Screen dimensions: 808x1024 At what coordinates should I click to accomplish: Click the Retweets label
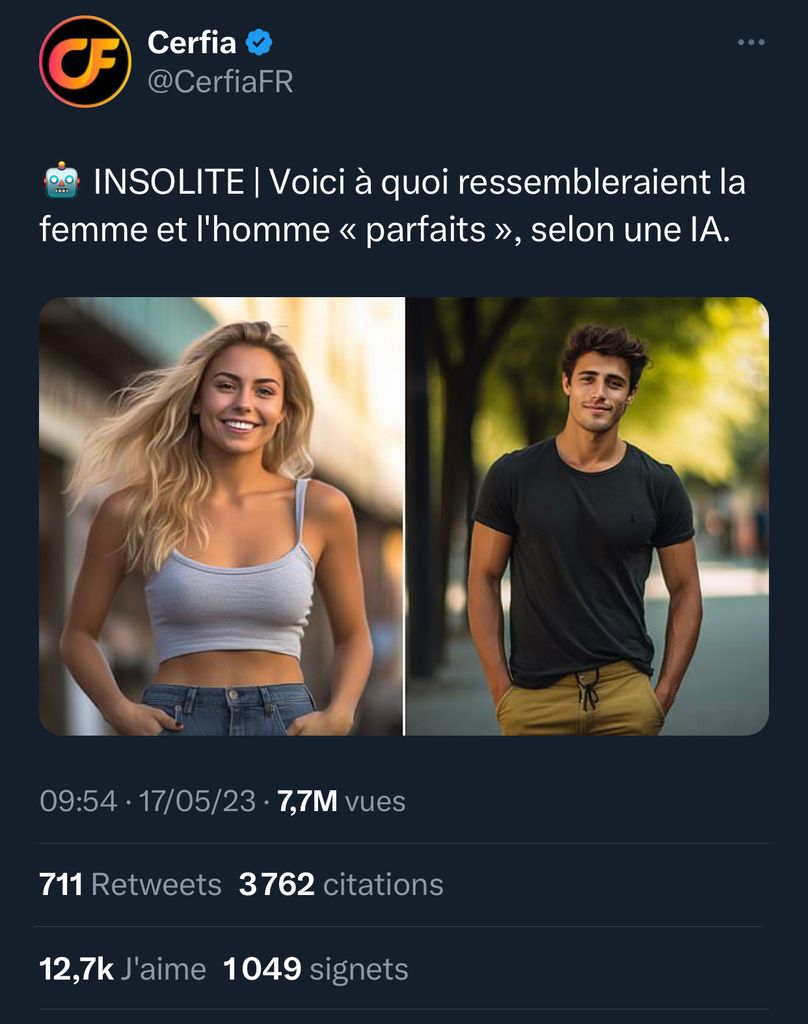click(x=157, y=884)
